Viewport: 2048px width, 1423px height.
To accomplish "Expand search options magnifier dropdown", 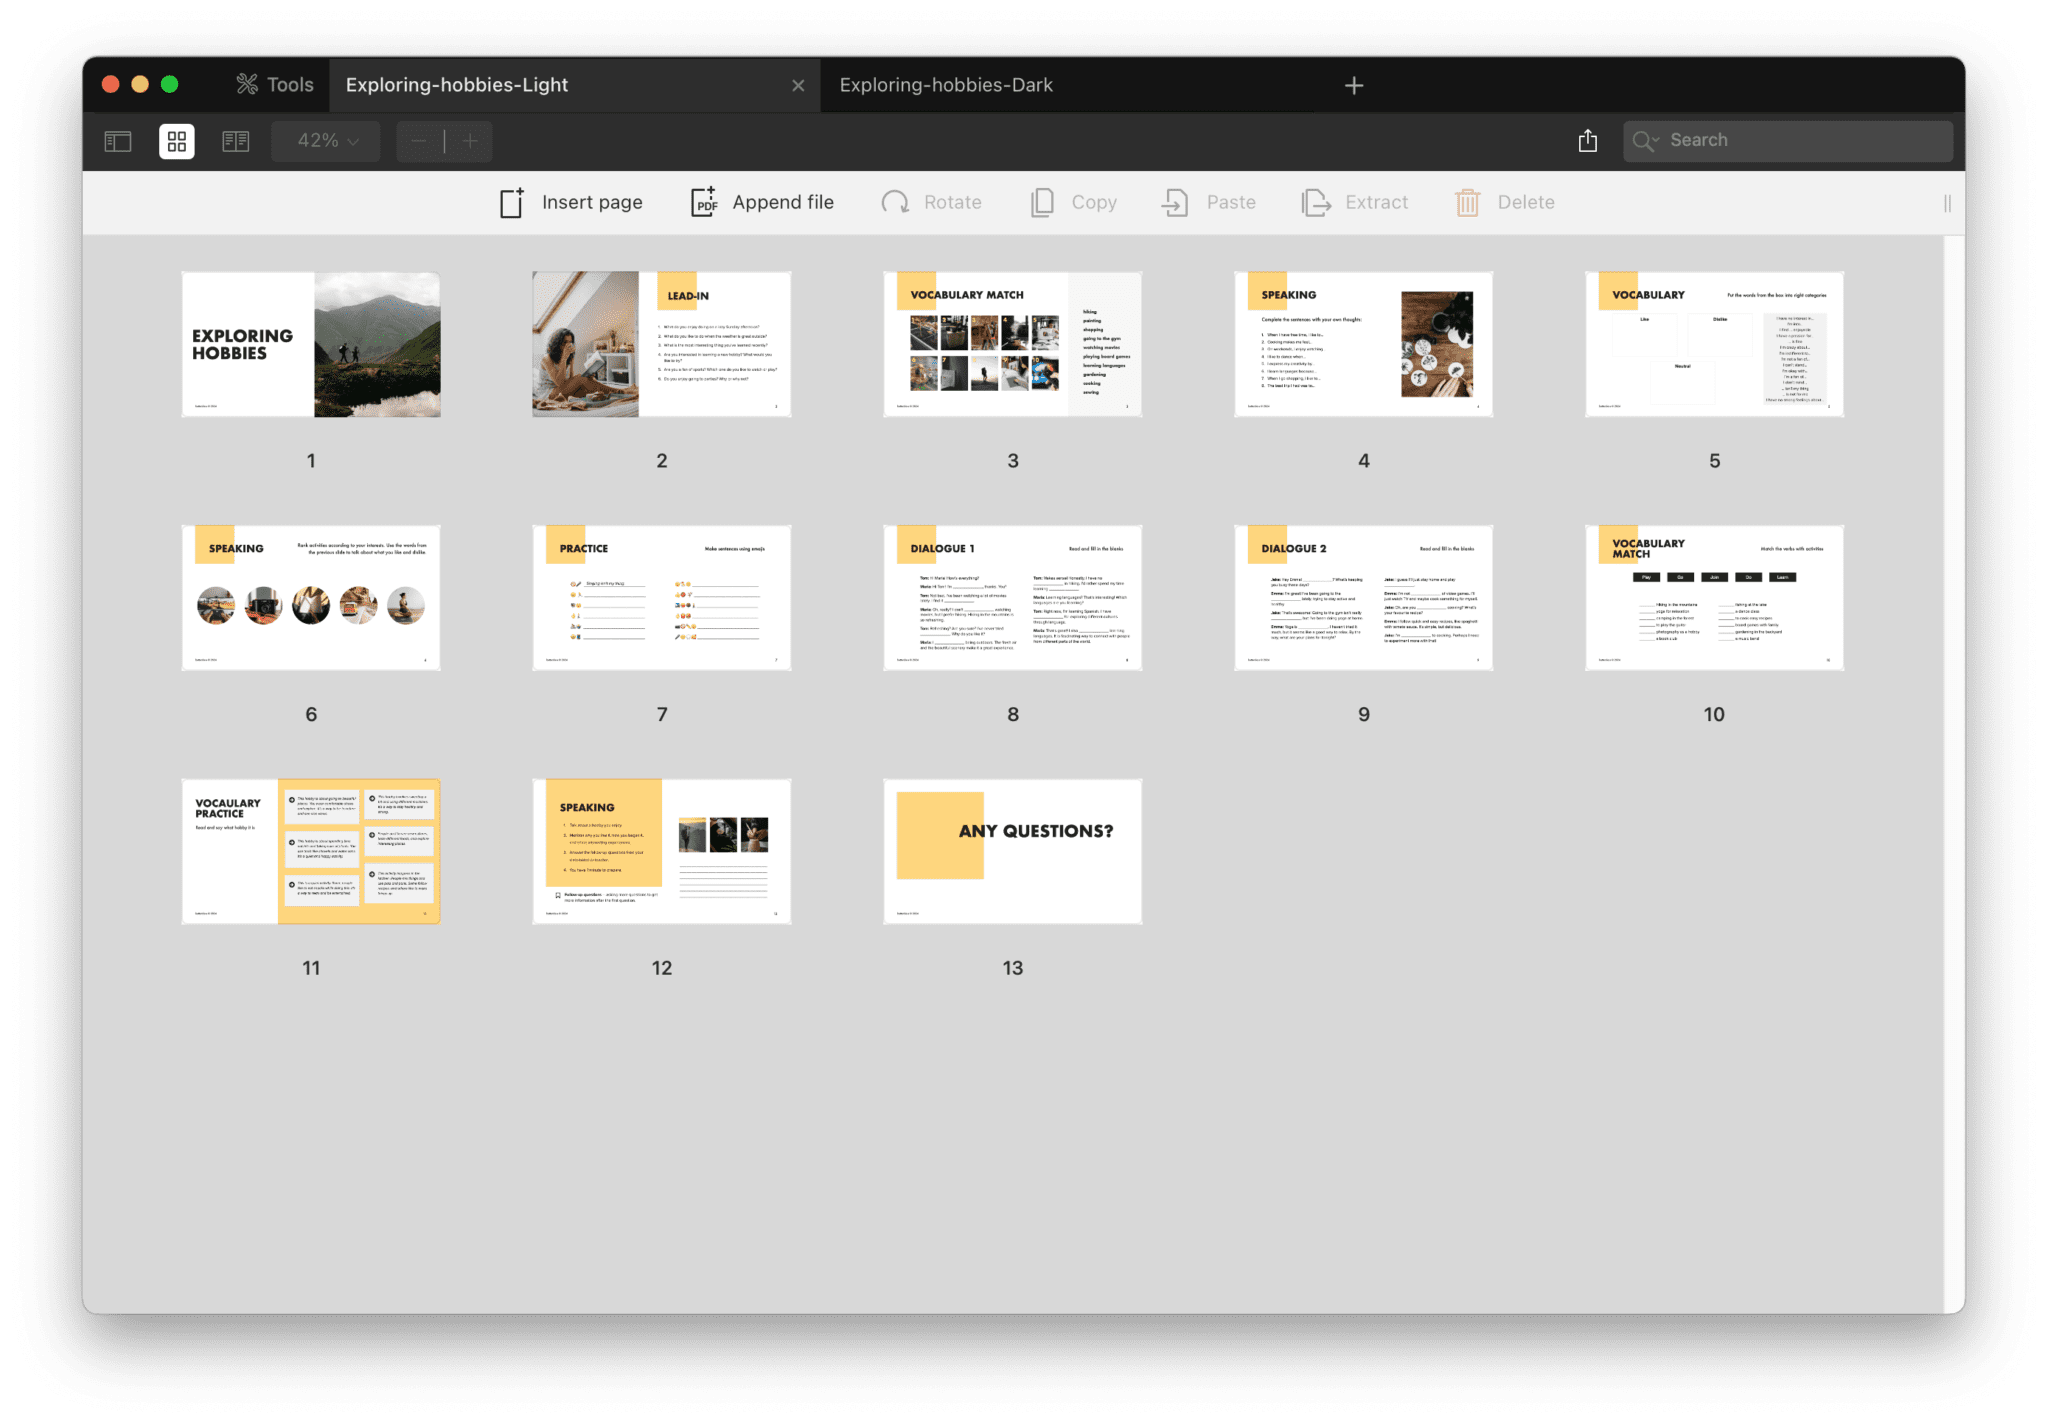I will 1645,141.
